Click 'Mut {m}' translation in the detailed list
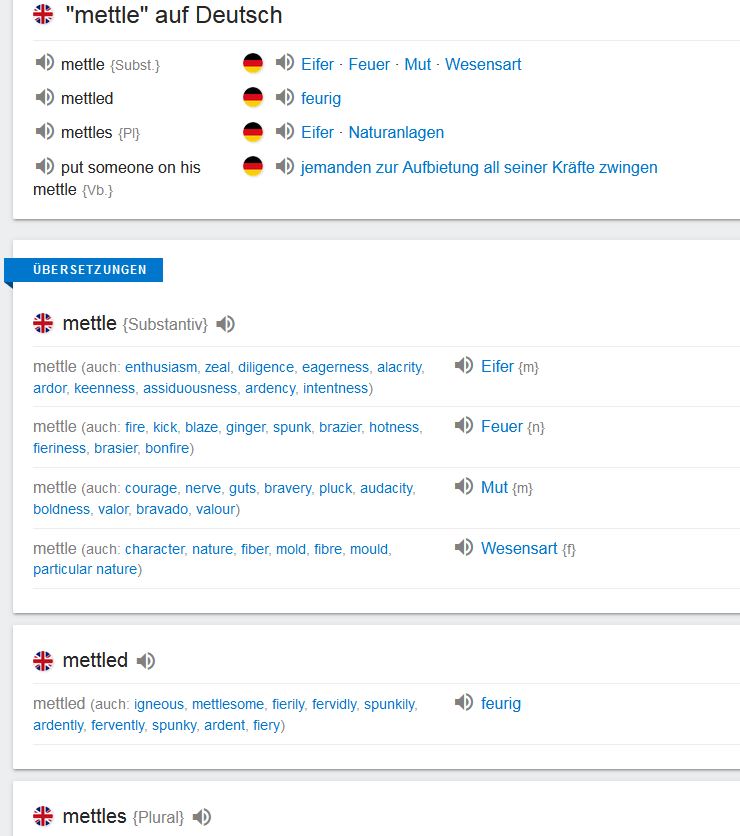Viewport: 740px width, 836px height. pos(494,487)
